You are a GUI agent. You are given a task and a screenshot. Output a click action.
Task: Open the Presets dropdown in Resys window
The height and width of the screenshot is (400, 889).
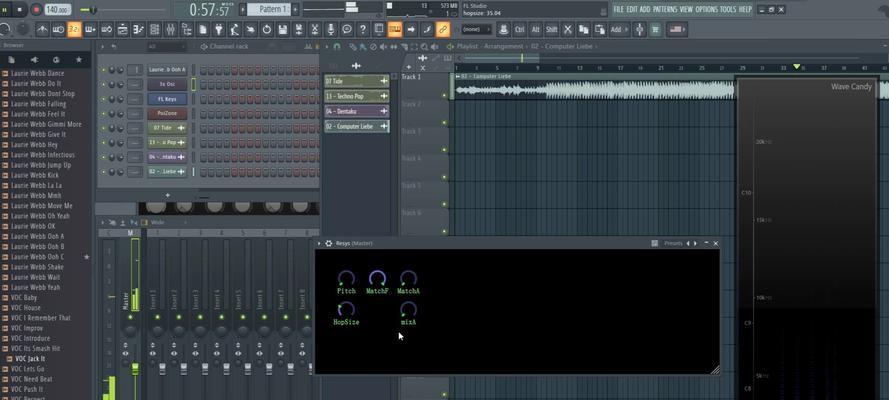[x=674, y=243]
